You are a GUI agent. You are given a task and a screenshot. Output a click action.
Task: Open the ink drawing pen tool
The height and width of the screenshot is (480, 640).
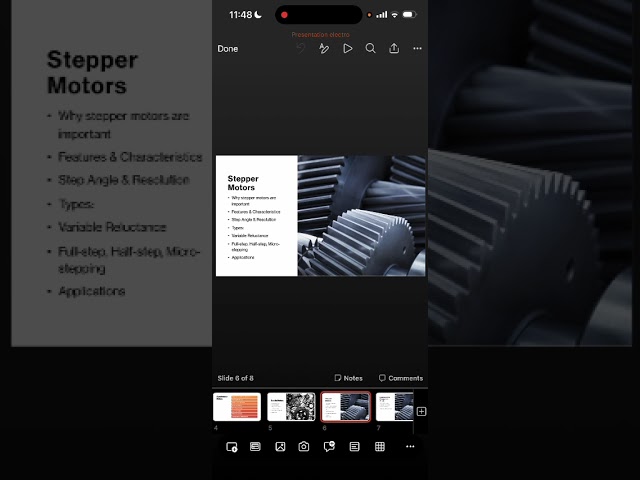324,49
